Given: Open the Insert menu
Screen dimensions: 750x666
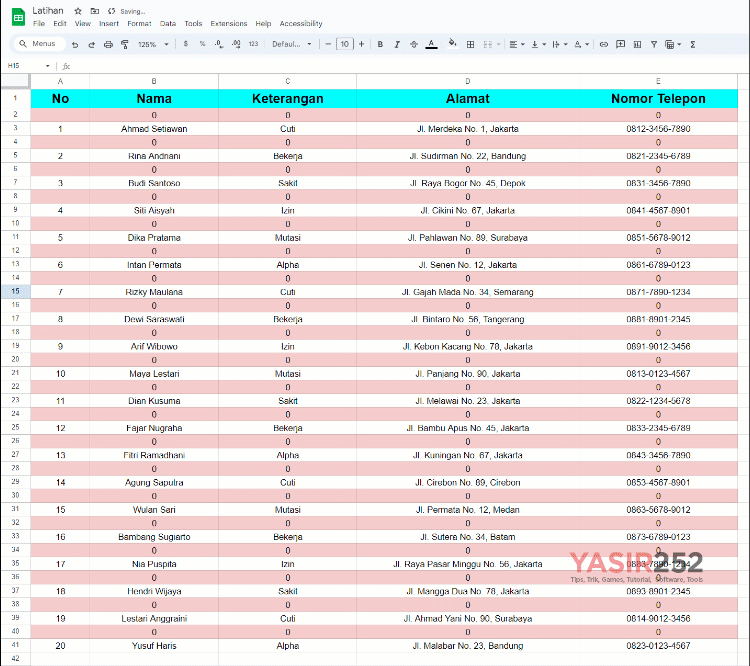Looking at the screenshot, I should (x=109, y=23).
